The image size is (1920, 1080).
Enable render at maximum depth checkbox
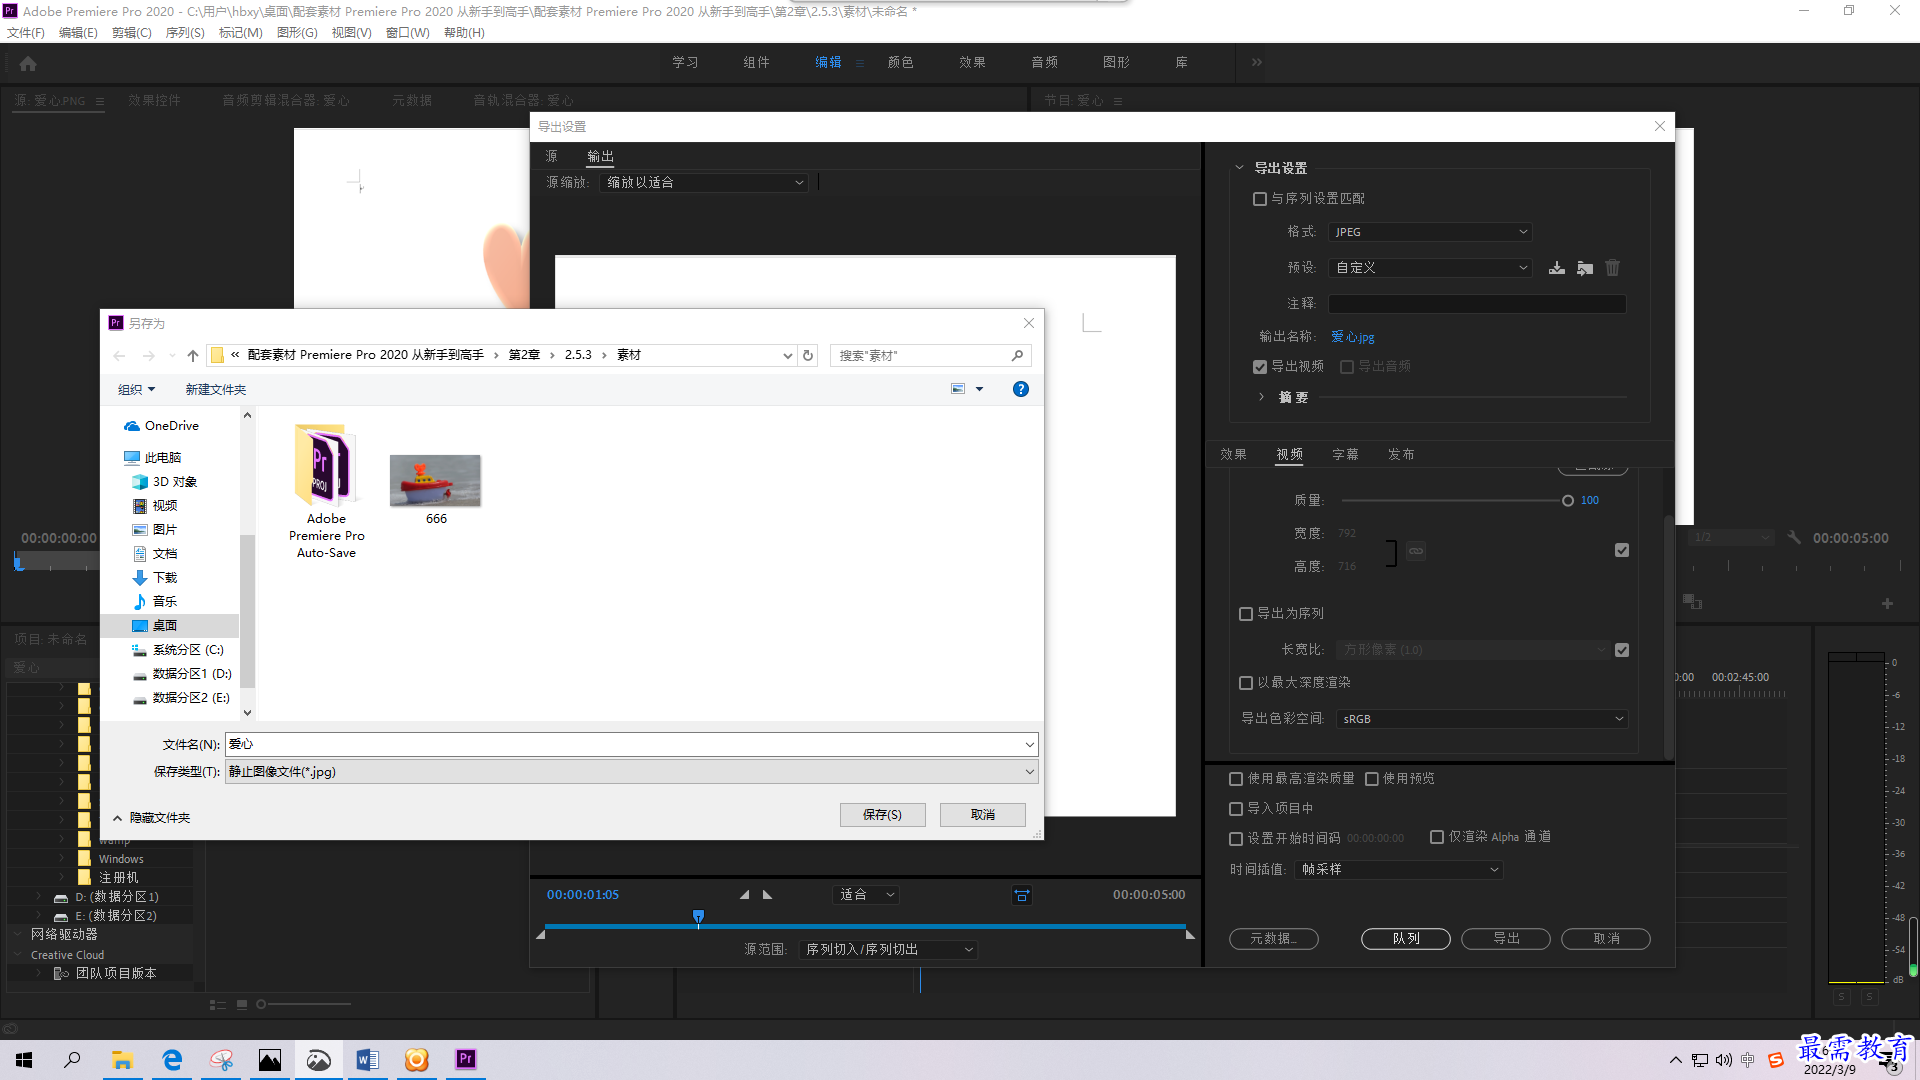click(1246, 683)
